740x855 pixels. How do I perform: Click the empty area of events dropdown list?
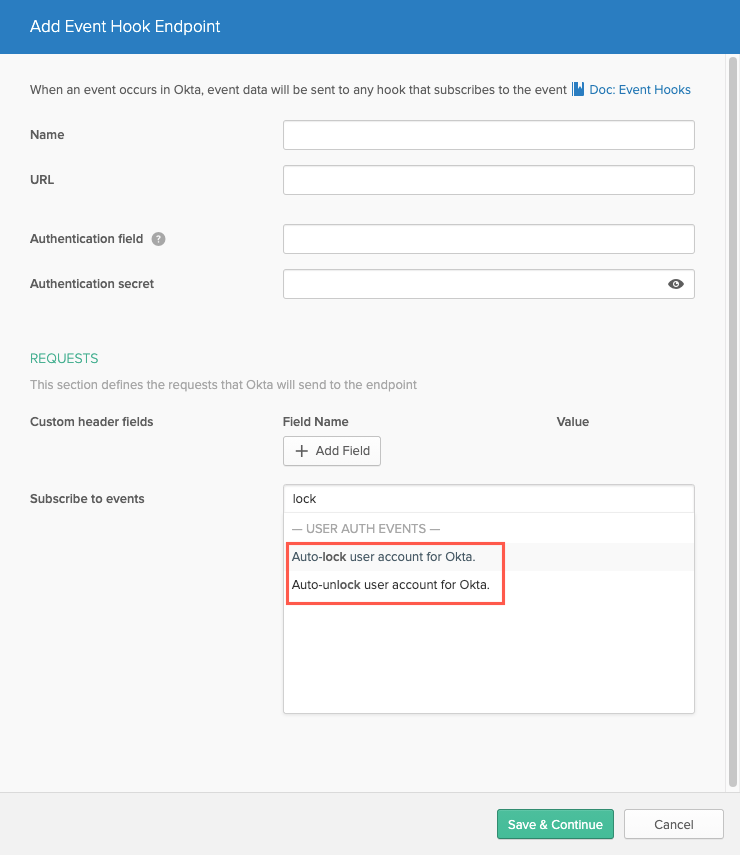pyautogui.click(x=489, y=657)
